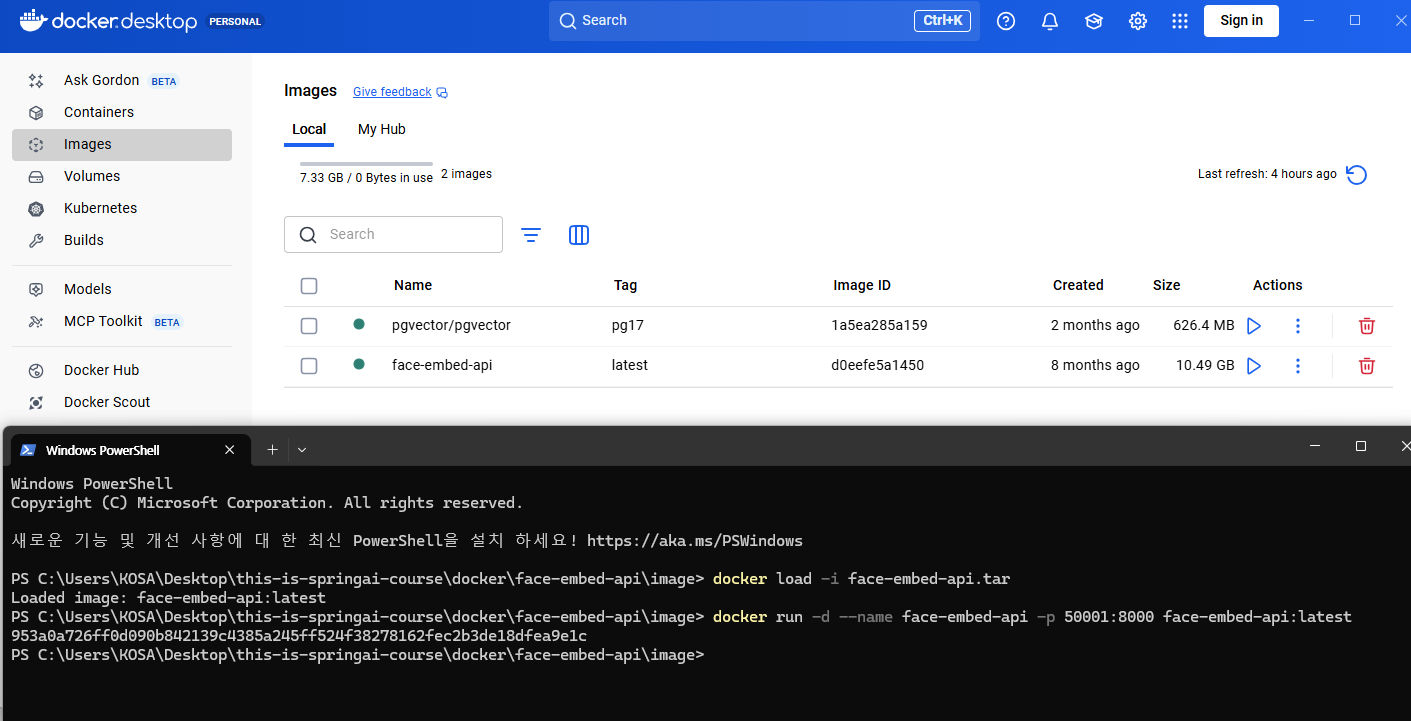Click the Models icon in sidebar

[36, 290]
